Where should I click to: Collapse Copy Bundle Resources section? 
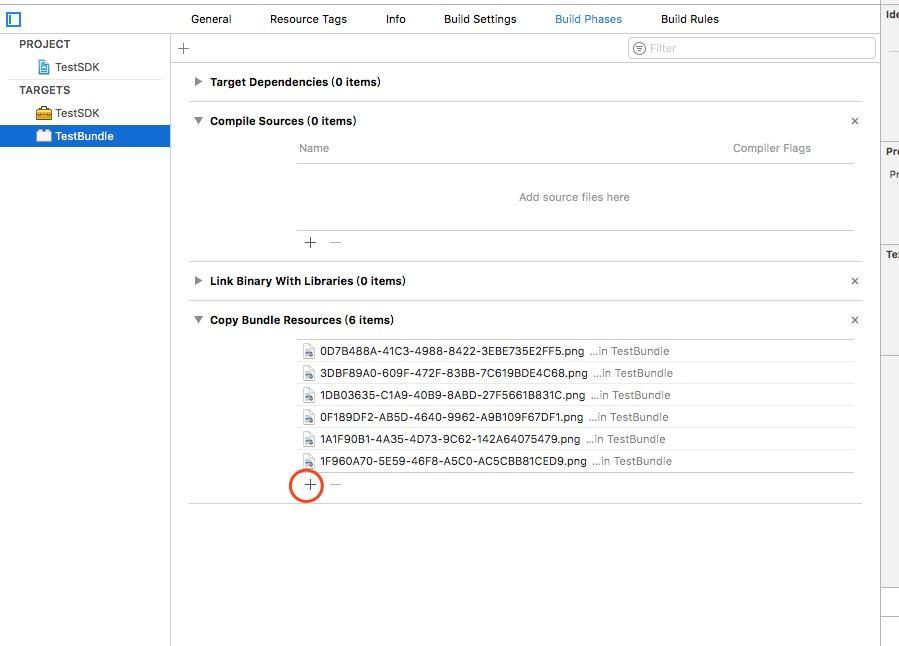(198, 320)
